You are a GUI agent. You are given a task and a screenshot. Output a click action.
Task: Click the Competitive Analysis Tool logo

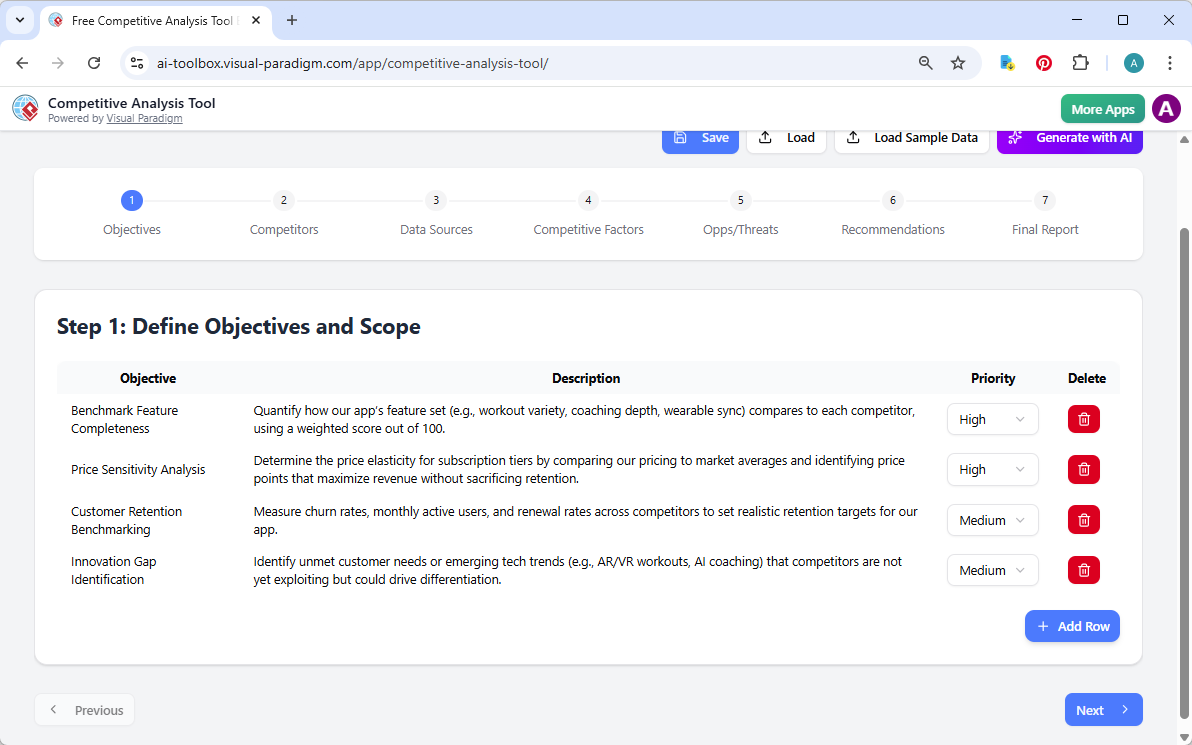click(25, 108)
